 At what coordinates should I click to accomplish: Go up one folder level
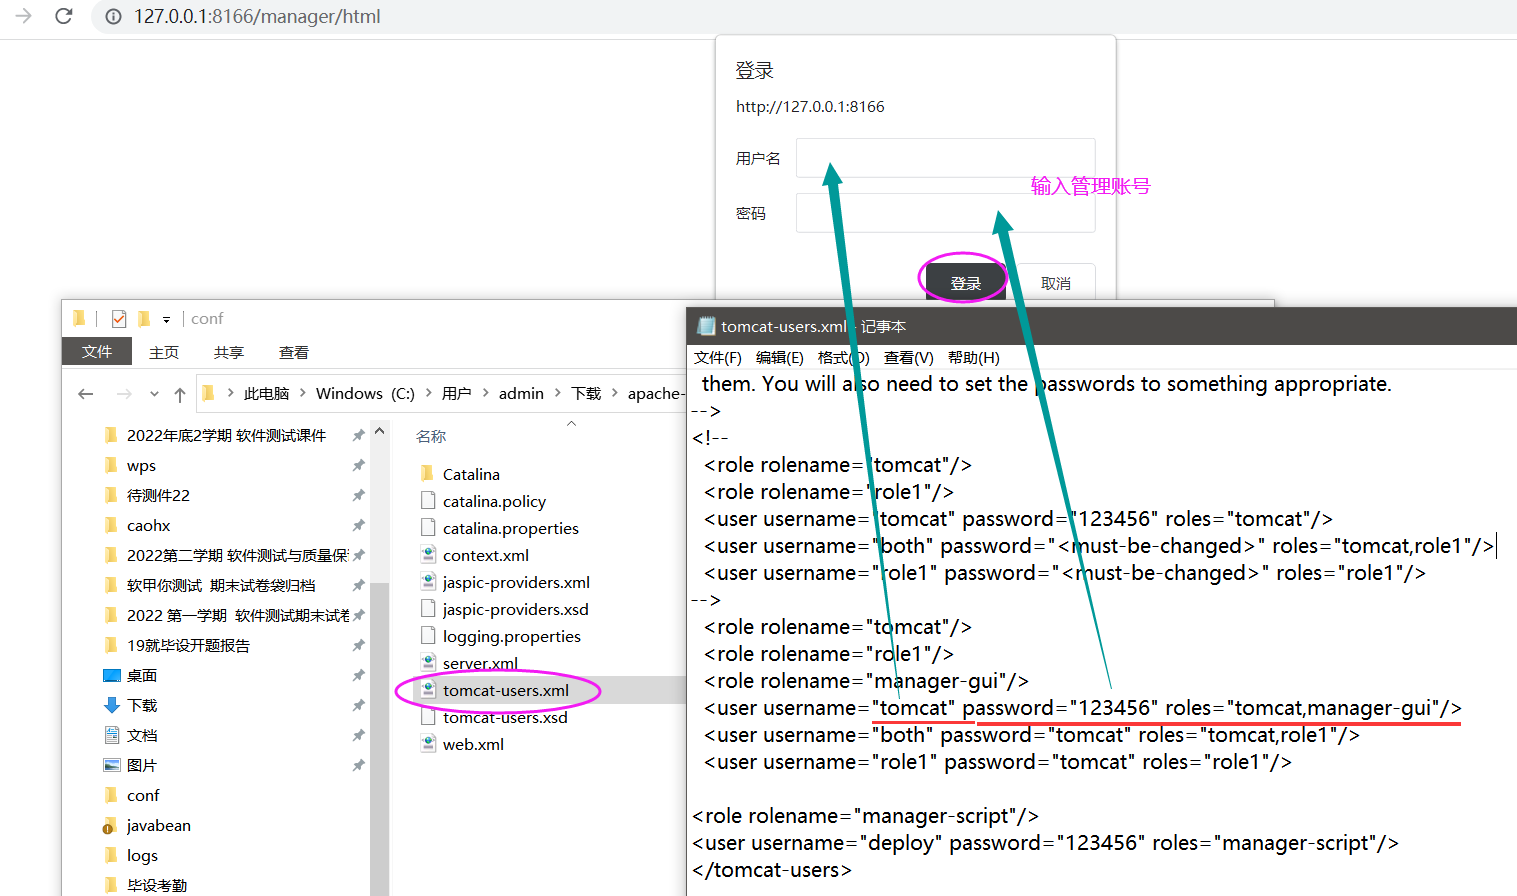tap(180, 394)
